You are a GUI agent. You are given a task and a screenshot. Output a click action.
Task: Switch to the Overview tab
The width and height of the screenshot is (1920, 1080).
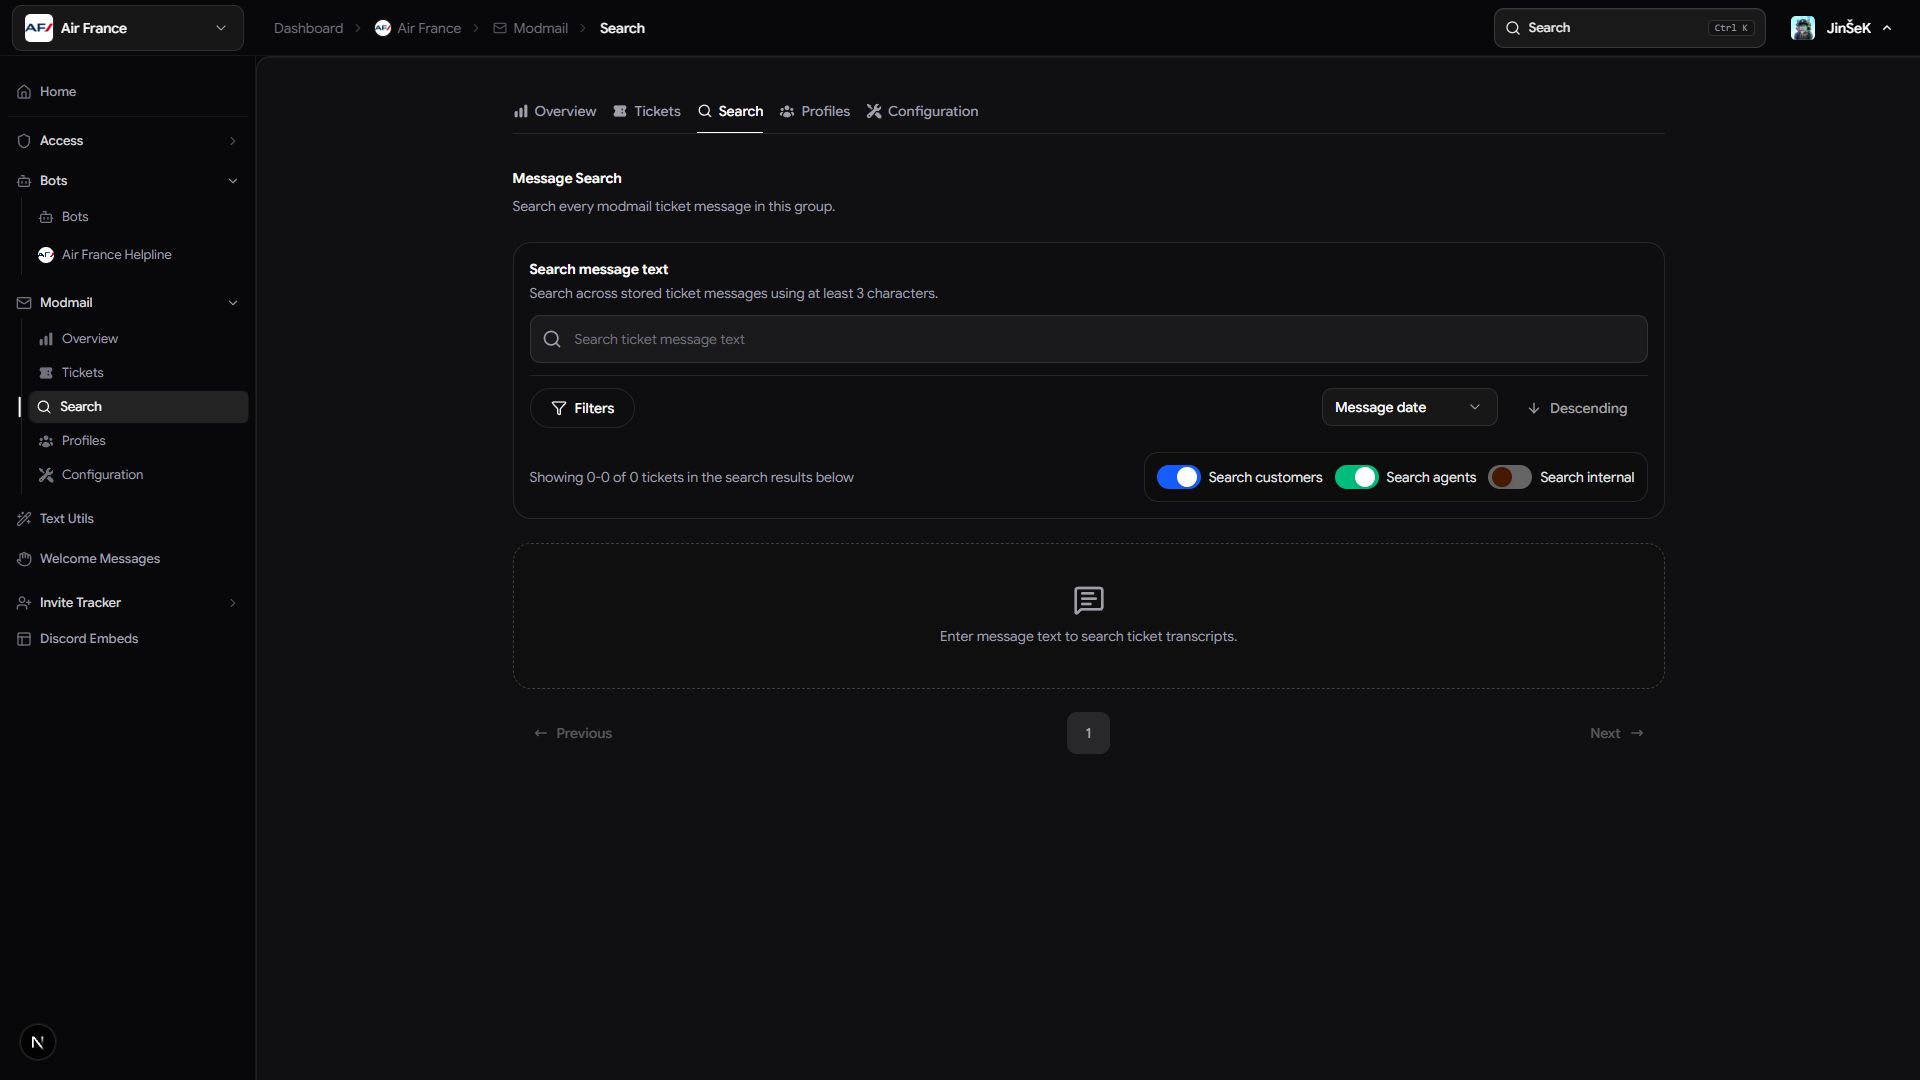555,111
